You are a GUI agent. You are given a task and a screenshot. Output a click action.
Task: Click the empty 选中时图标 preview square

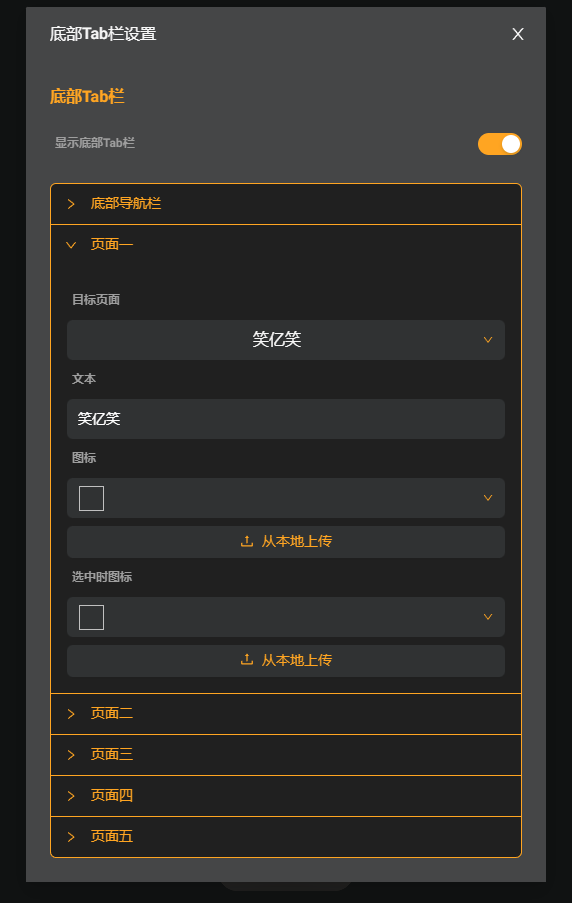(92, 617)
